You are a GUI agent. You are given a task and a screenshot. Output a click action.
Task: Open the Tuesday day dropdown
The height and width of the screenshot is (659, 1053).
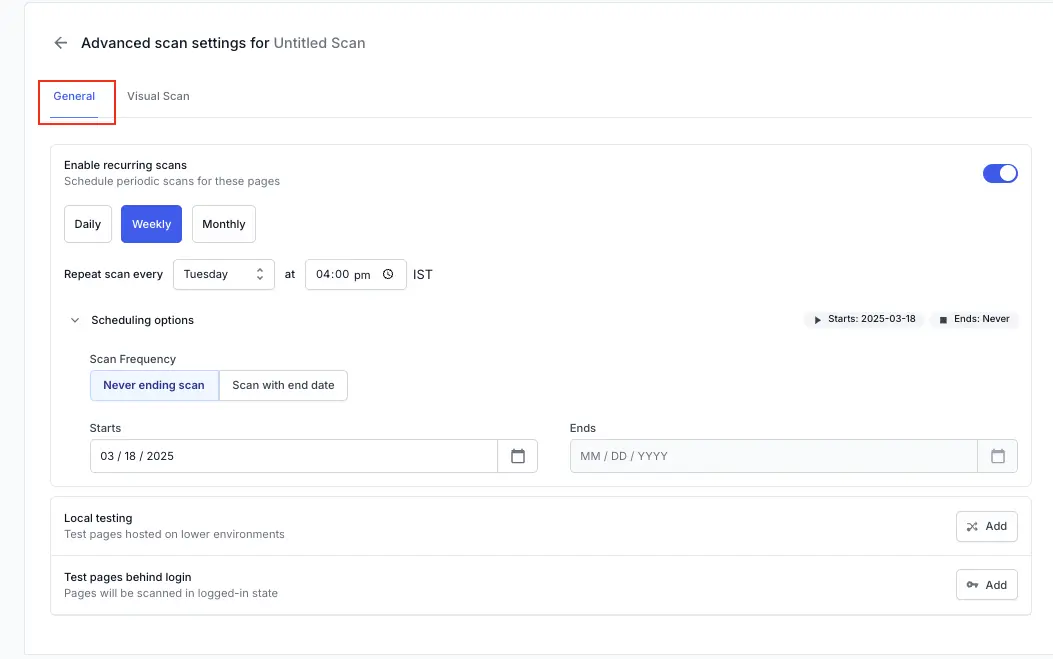[223, 274]
